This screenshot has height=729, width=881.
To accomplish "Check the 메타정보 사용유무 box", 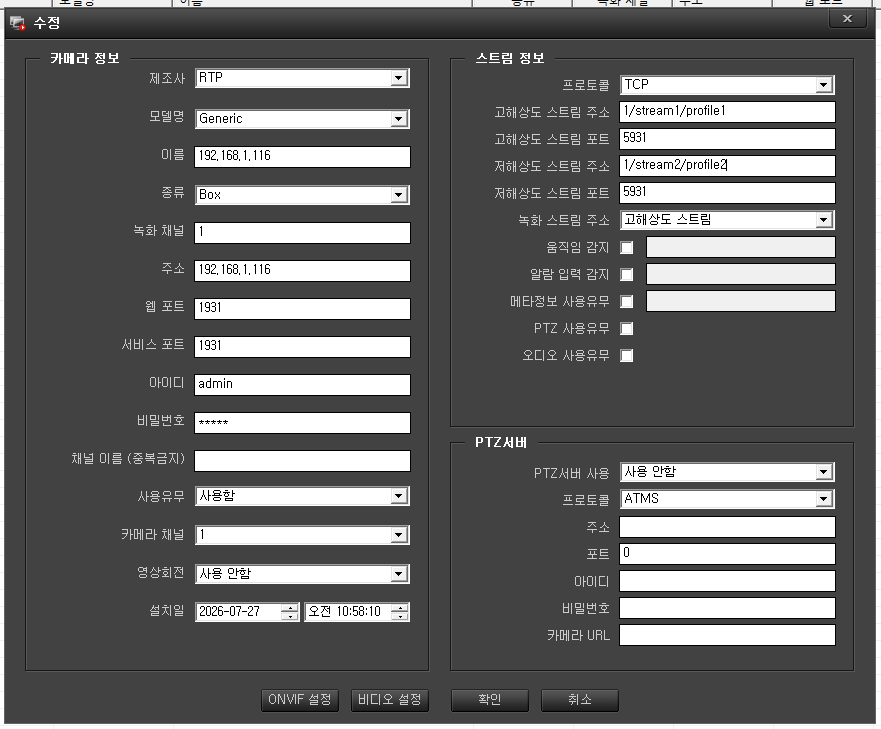I will [x=626, y=301].
